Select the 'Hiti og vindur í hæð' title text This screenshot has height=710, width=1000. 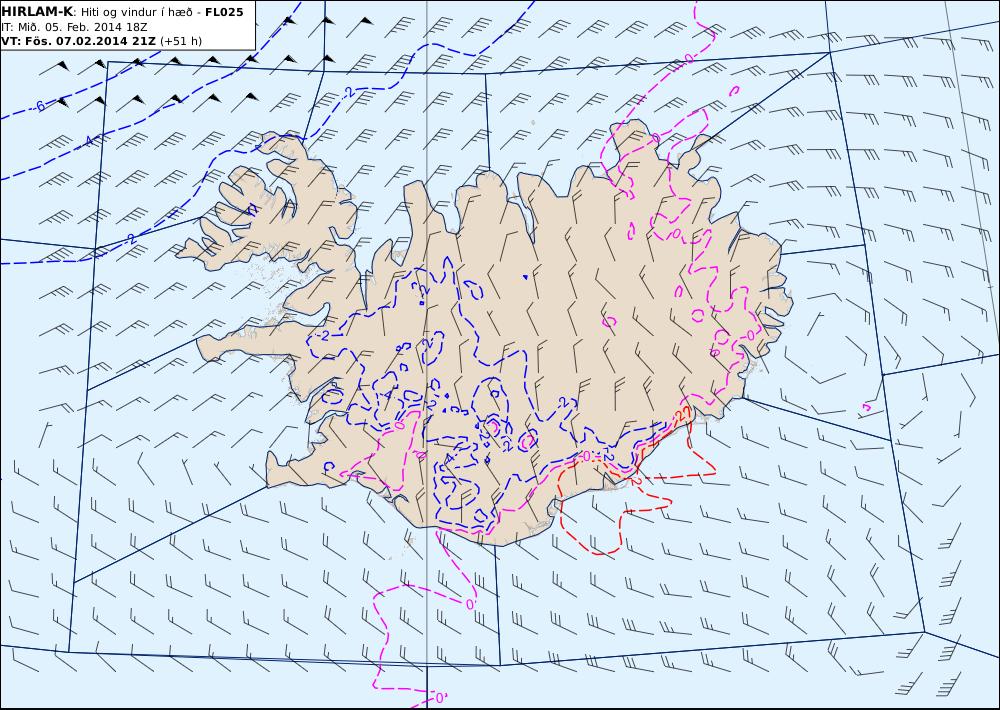(x=138, y=12)
